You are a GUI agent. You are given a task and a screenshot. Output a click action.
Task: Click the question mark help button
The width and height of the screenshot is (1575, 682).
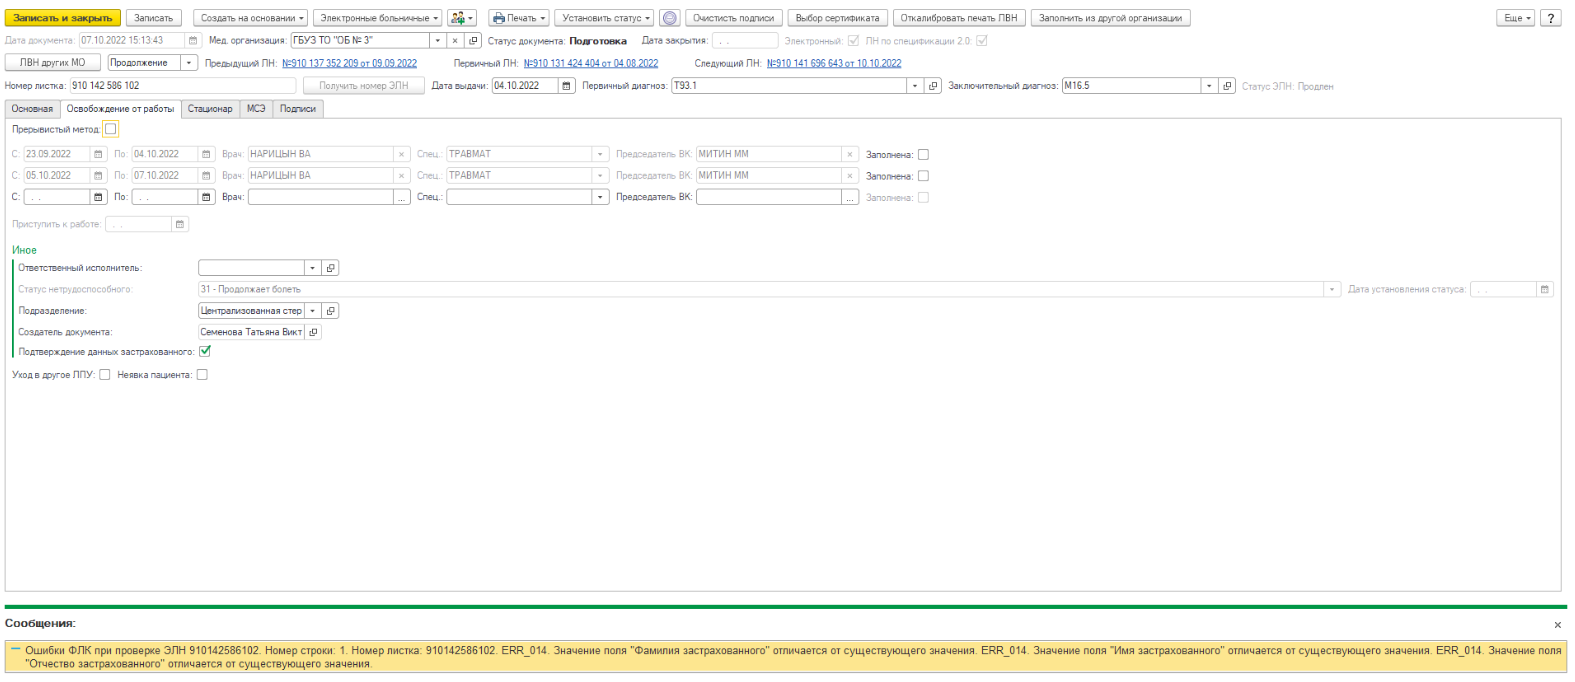pos(1550,18)
